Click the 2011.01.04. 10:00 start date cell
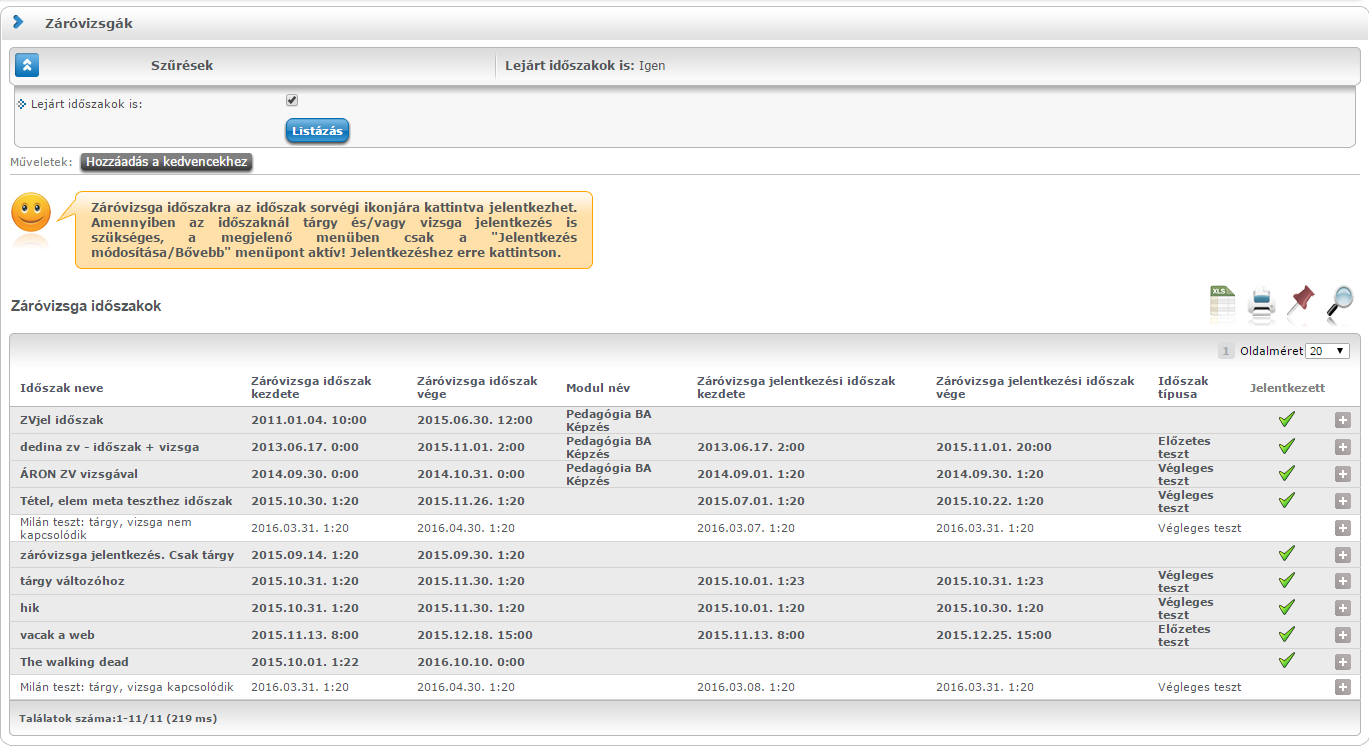Screen dimensions: 1369x750 (309, 420)
